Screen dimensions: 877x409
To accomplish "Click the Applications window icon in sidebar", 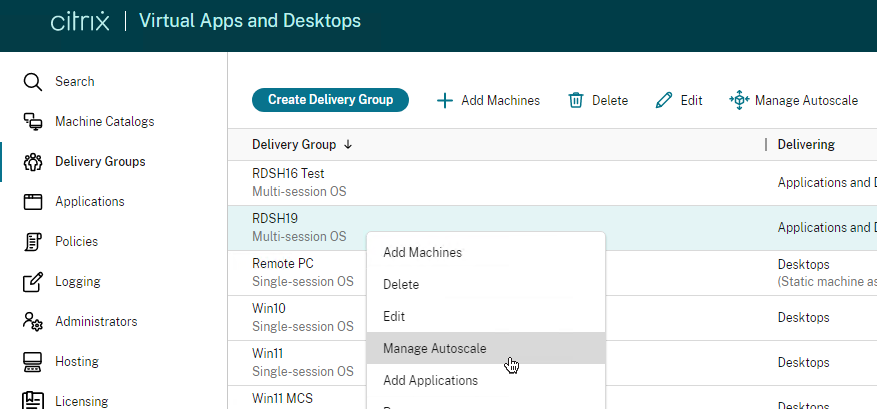I will [32, 201].
